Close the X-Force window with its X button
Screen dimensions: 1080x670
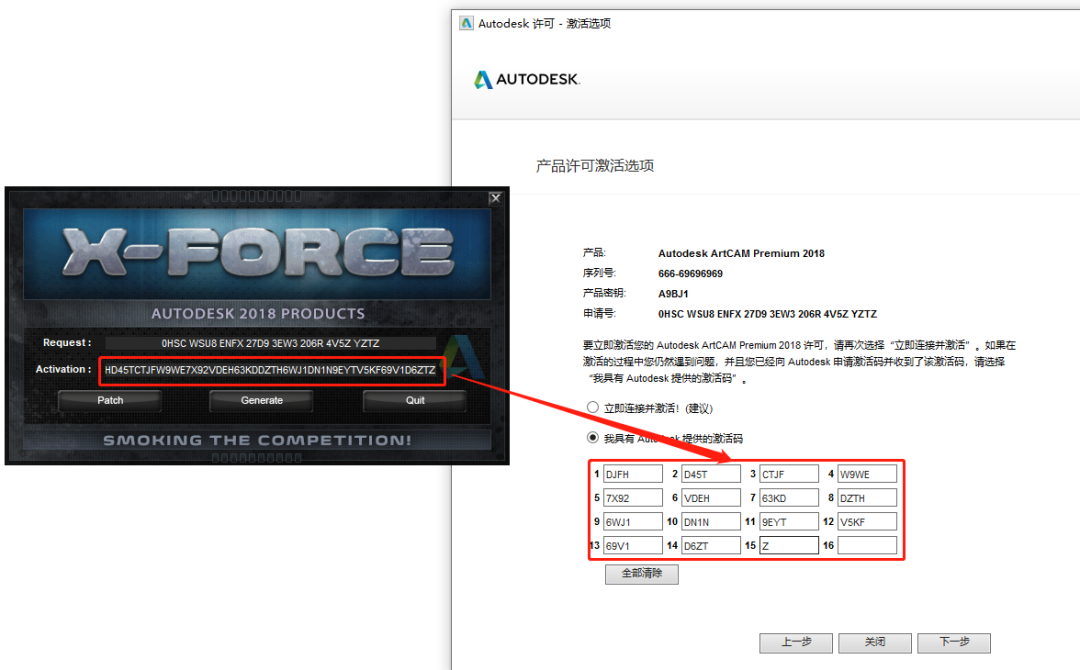(495, 198)
